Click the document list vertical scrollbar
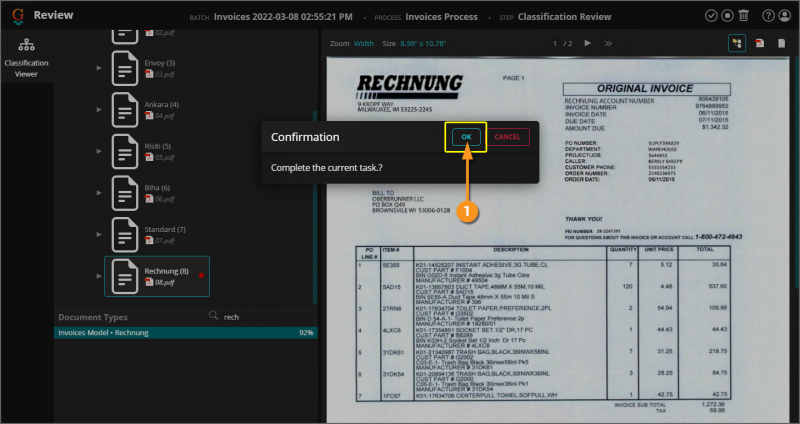800x424 pixels. [315, 207]
